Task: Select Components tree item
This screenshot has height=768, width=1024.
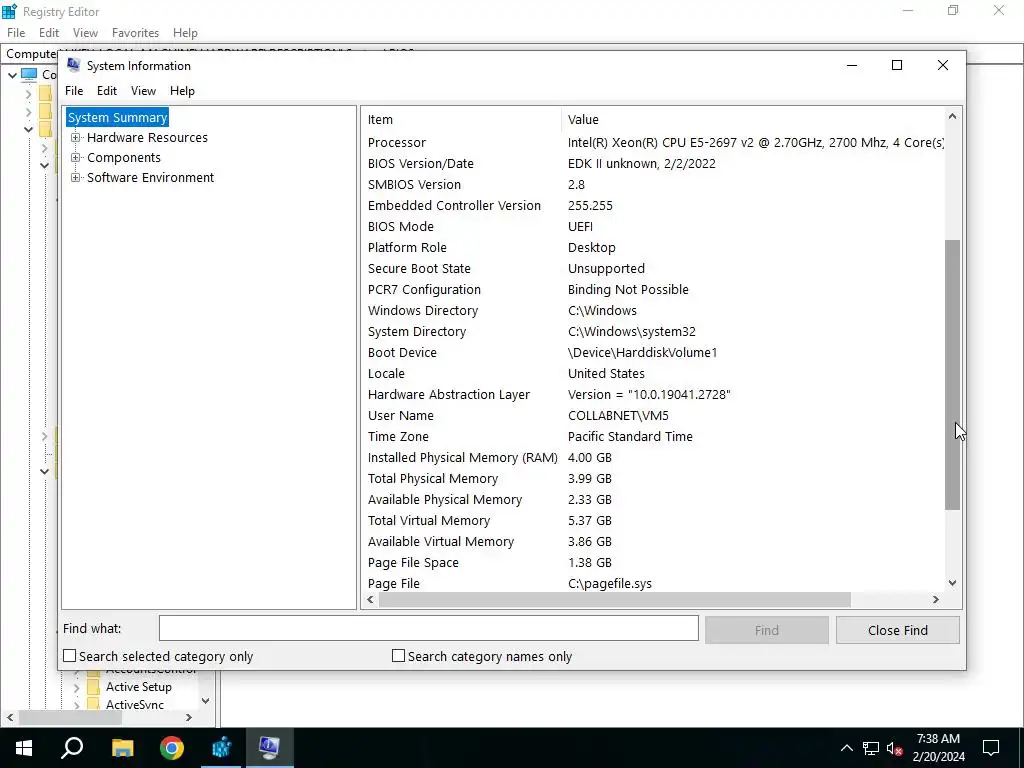Action: (x=123, y=157)
